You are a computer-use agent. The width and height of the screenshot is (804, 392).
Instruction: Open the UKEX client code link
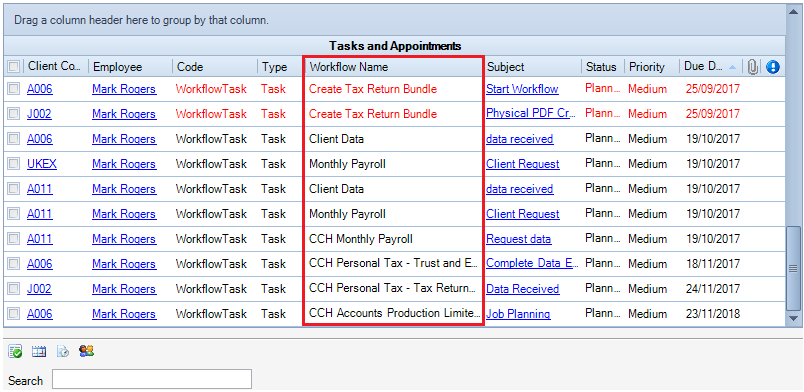tap(42, 164)
